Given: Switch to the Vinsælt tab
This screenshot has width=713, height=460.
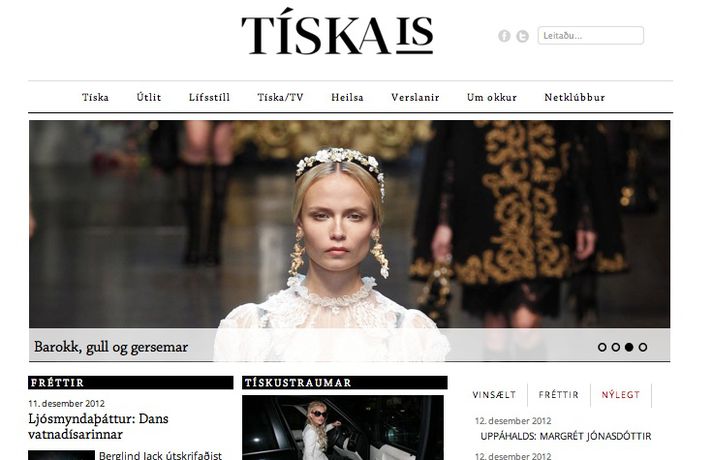Looking at the screenshot, I should pos(494,395).
